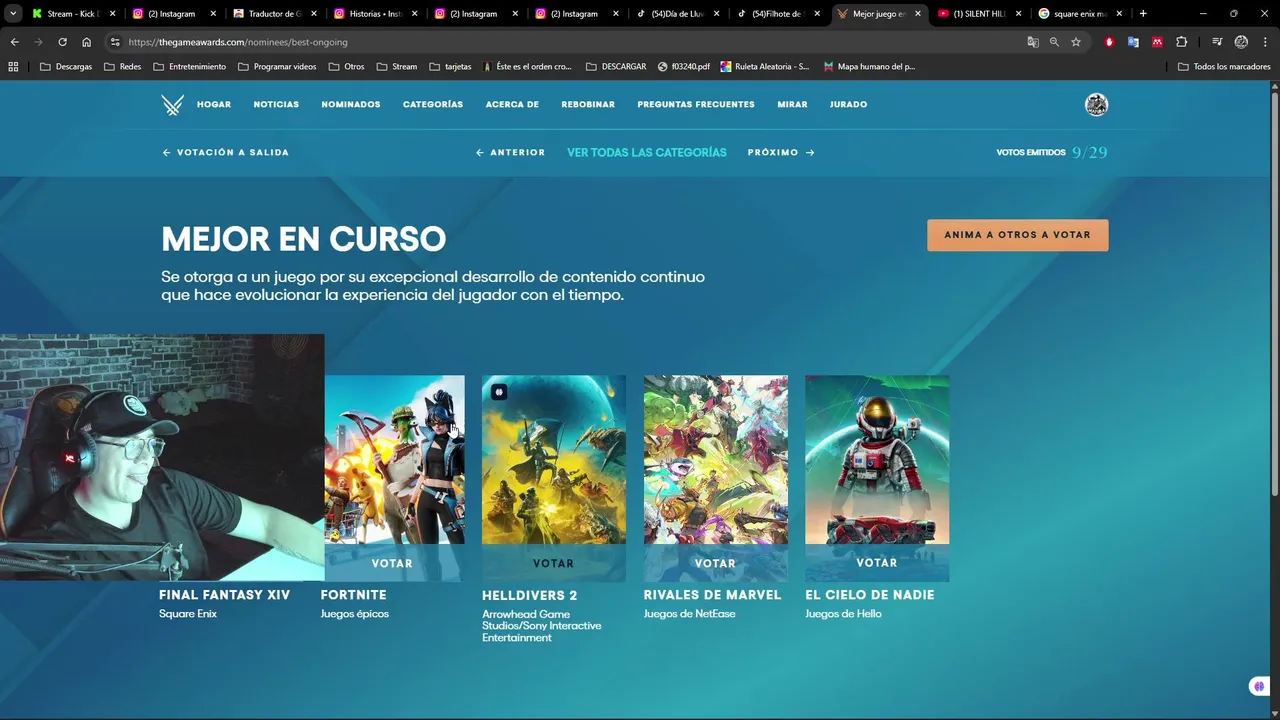Click the small badge icon on Helldivers 2 card
1280x720 pixels.
click(499, 392)
